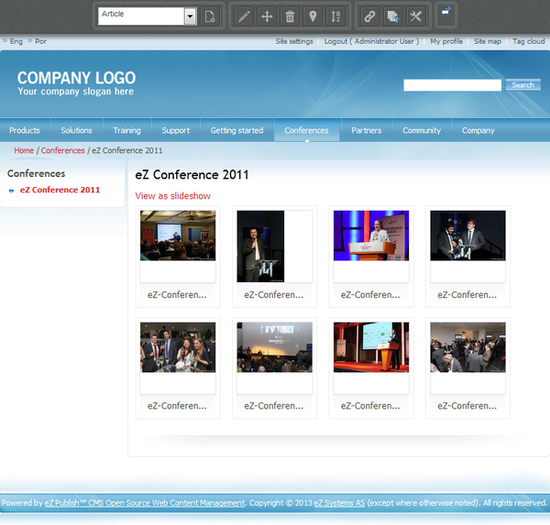Click the multi-upload documents icon
550x525 pixels.
pos(393,16)
